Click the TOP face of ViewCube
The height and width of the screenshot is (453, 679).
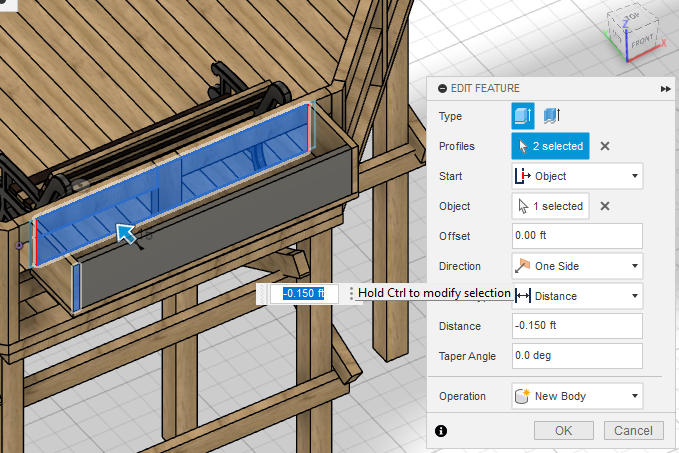coord(631,16)
